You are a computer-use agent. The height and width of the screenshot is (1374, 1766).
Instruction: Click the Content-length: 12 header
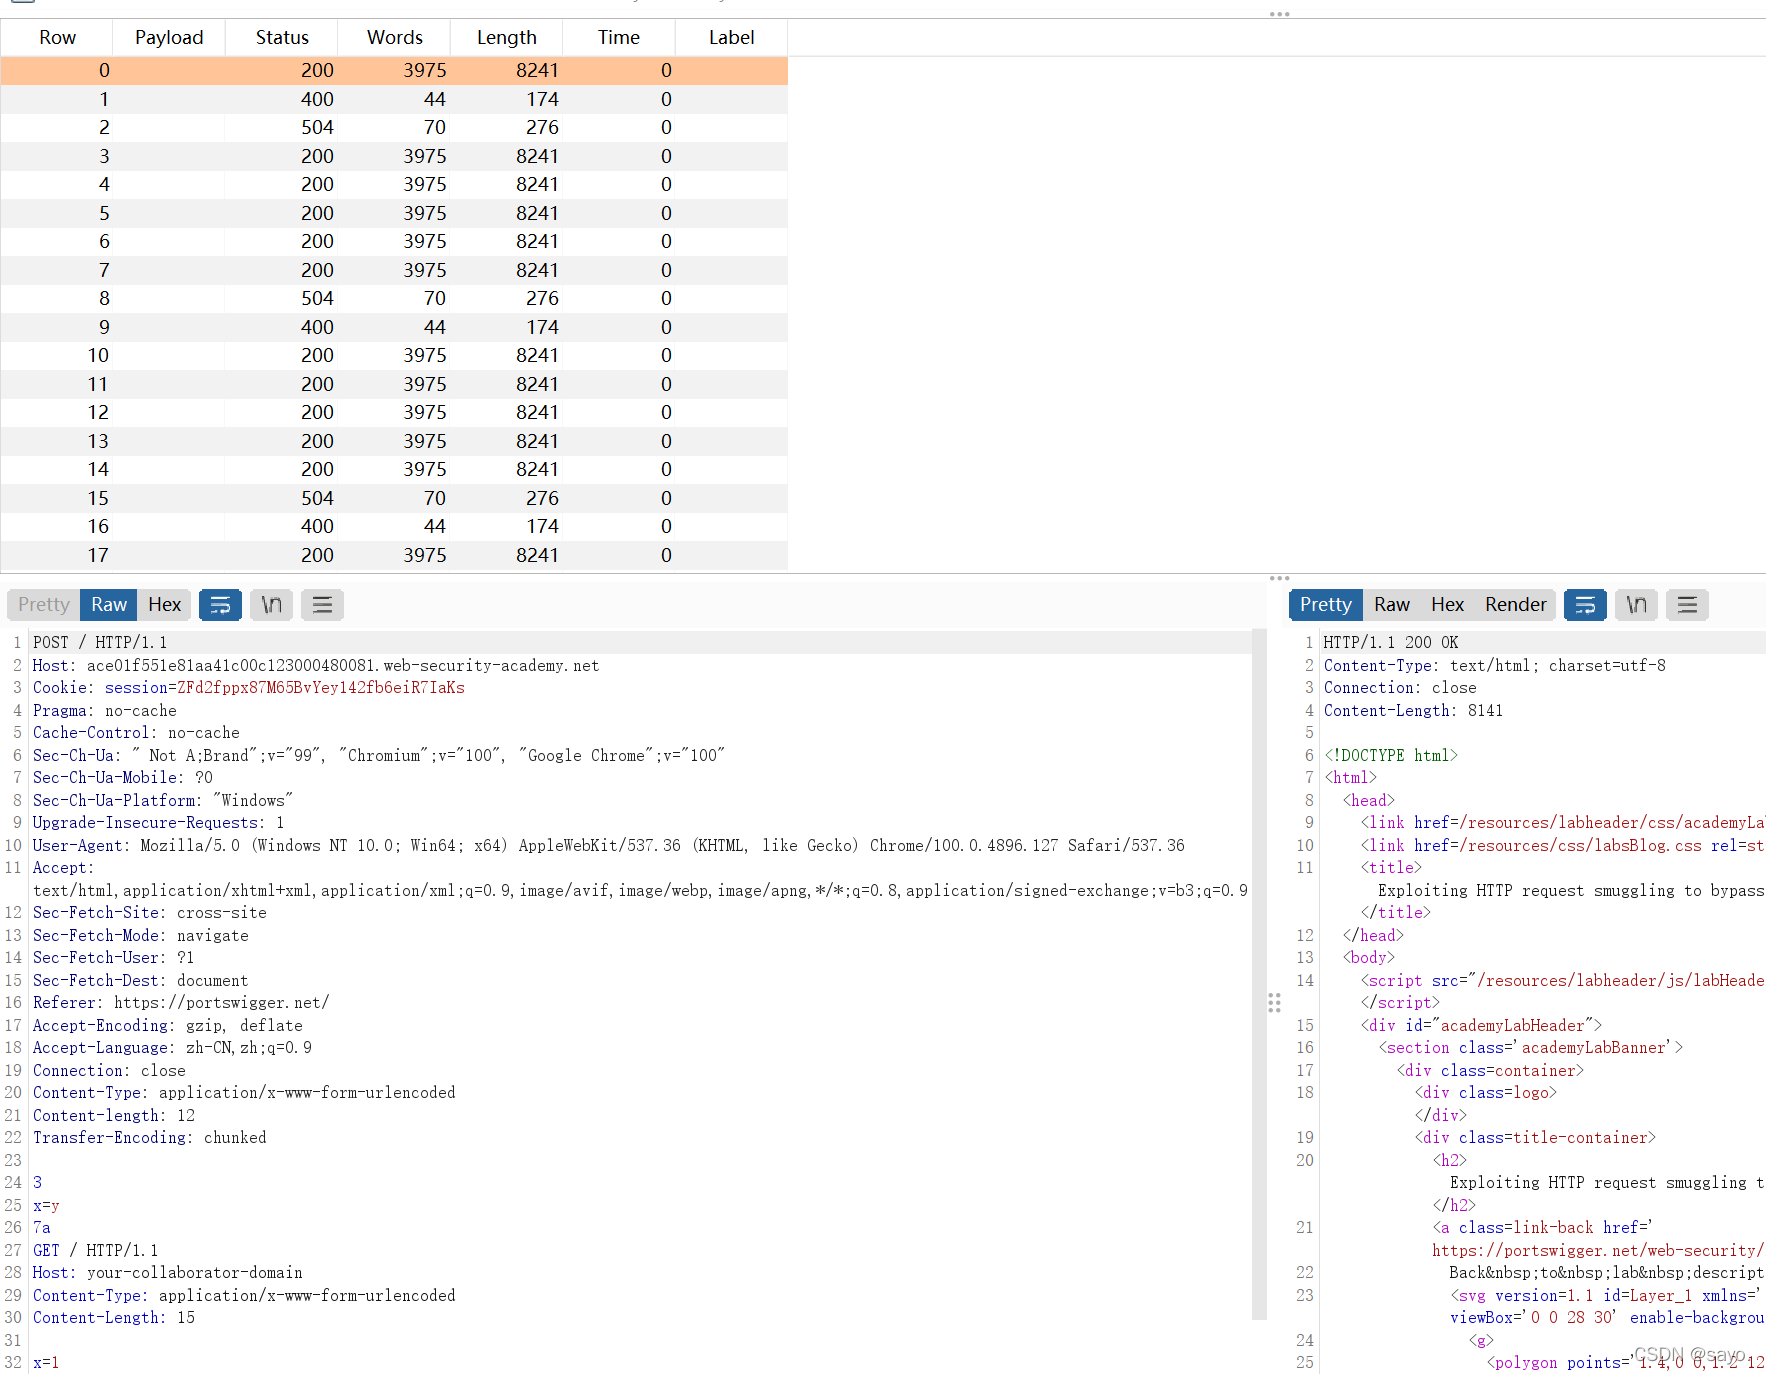pos(114,1115)
